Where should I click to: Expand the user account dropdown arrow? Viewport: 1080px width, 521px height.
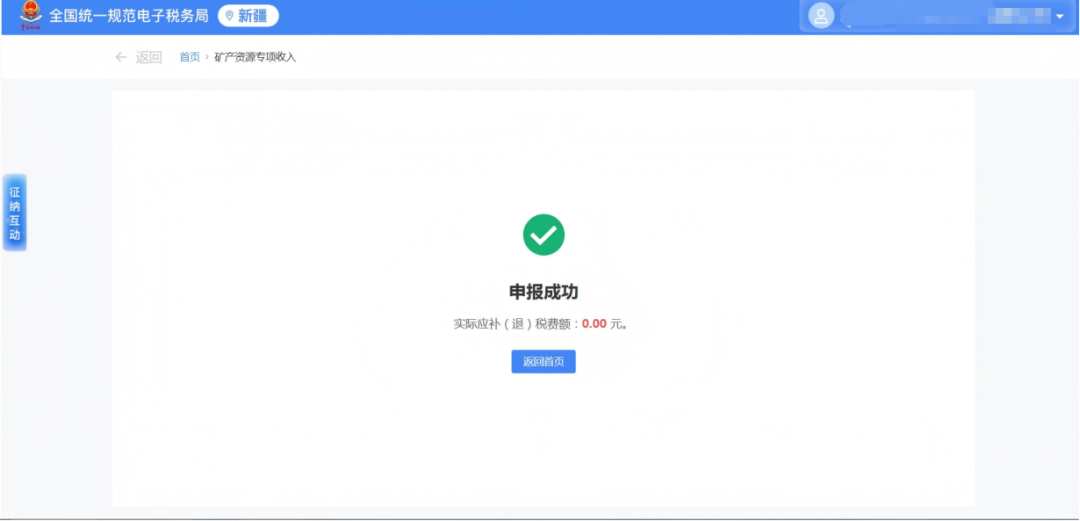point(1059,17)
